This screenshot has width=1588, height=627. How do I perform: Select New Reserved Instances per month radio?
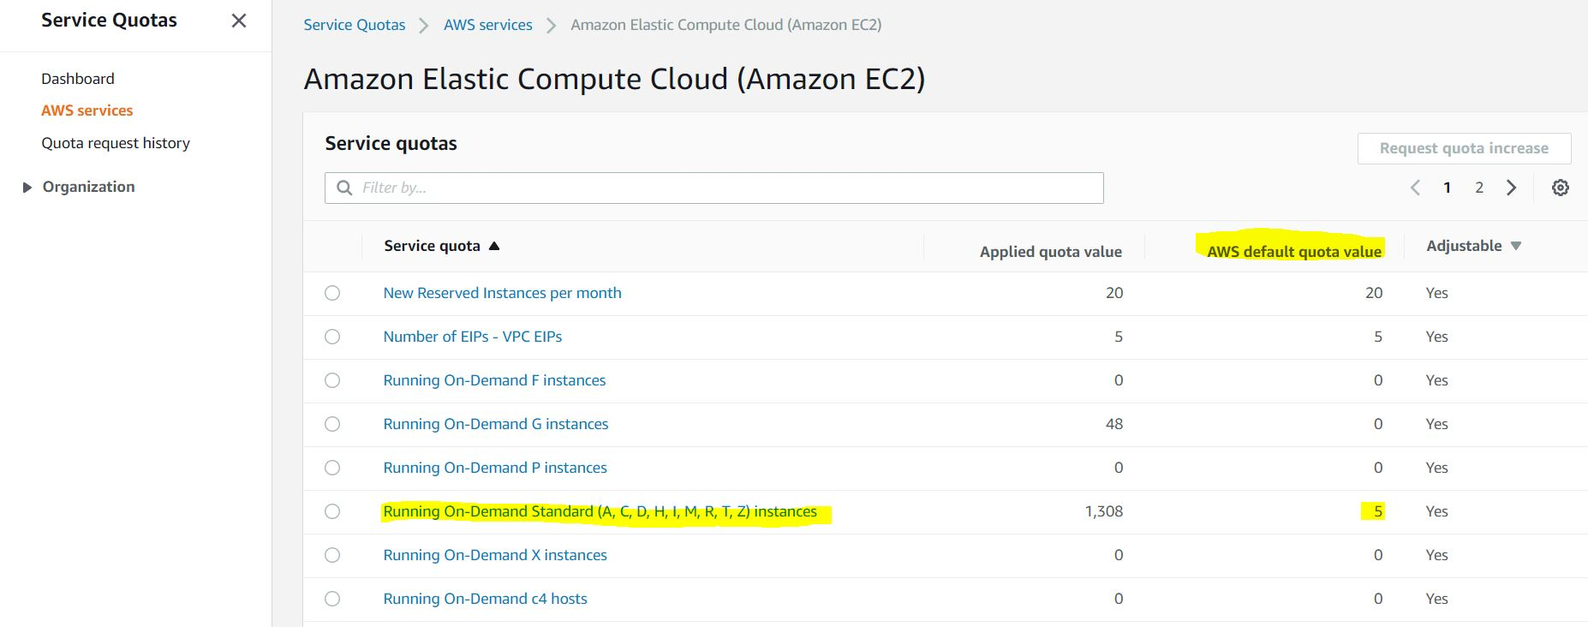332,293
